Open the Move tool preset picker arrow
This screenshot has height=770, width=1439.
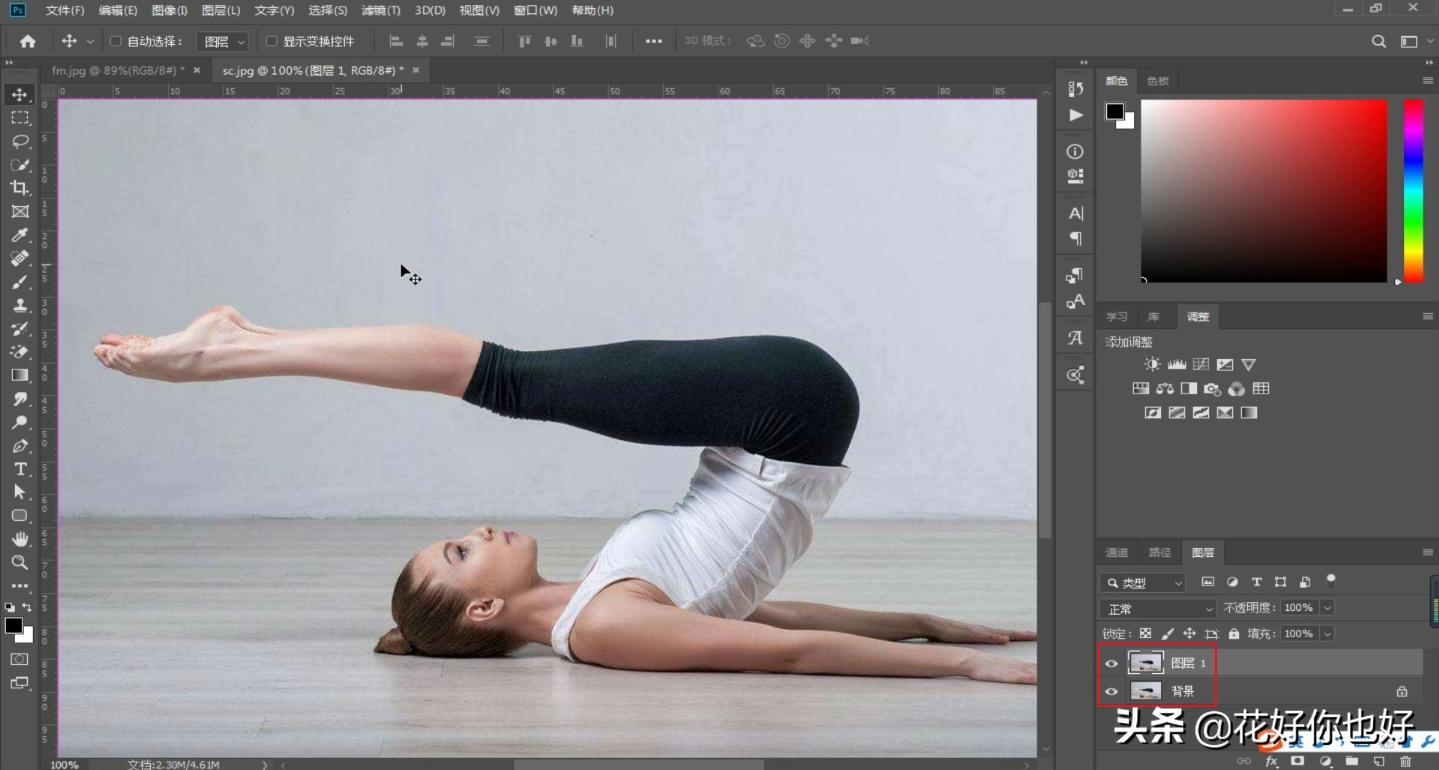click(x=90, y=42)
